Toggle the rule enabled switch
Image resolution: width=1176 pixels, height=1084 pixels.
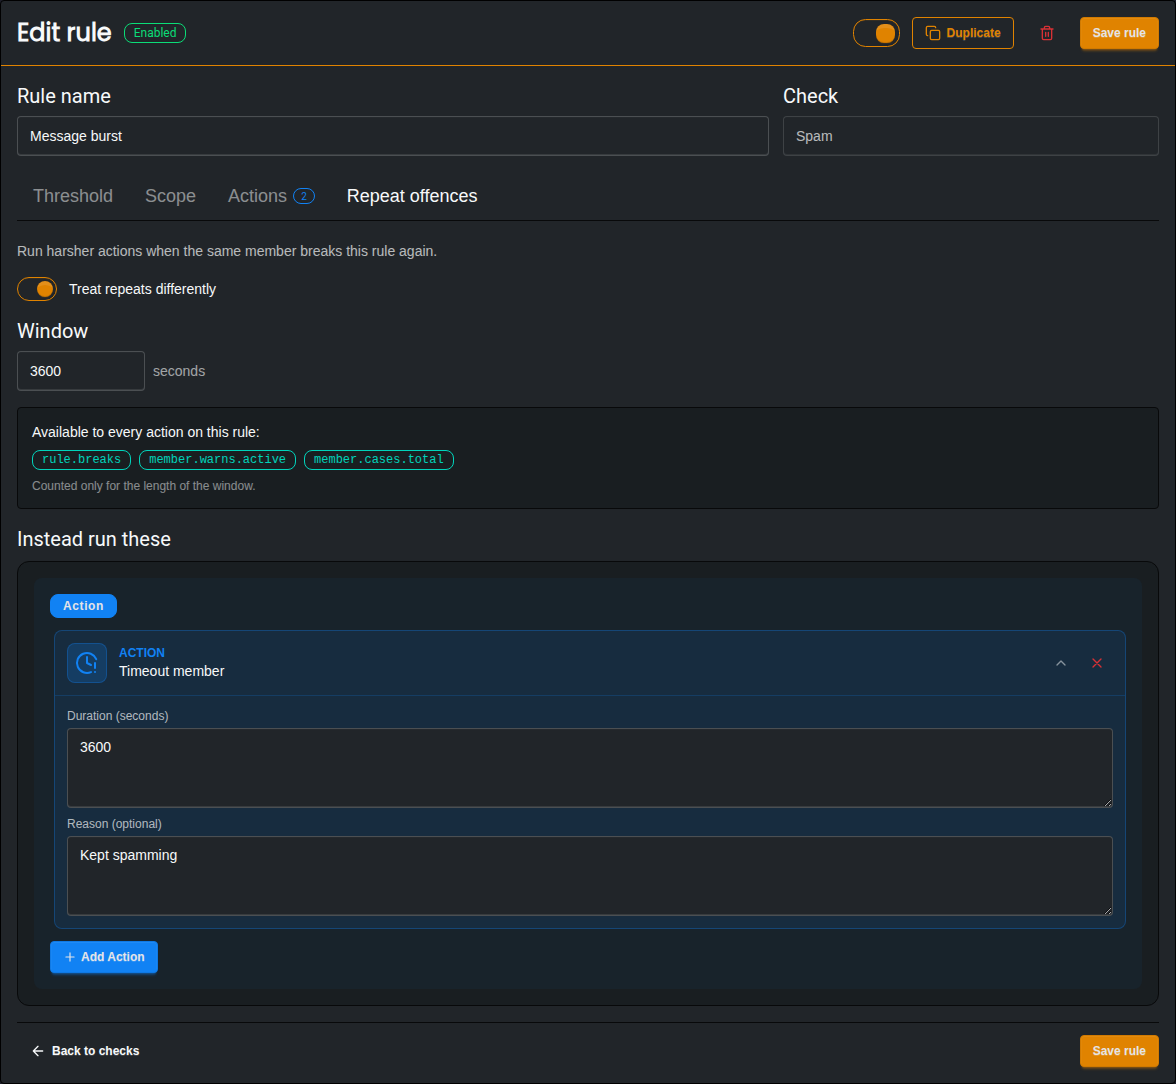click(876, 33)
